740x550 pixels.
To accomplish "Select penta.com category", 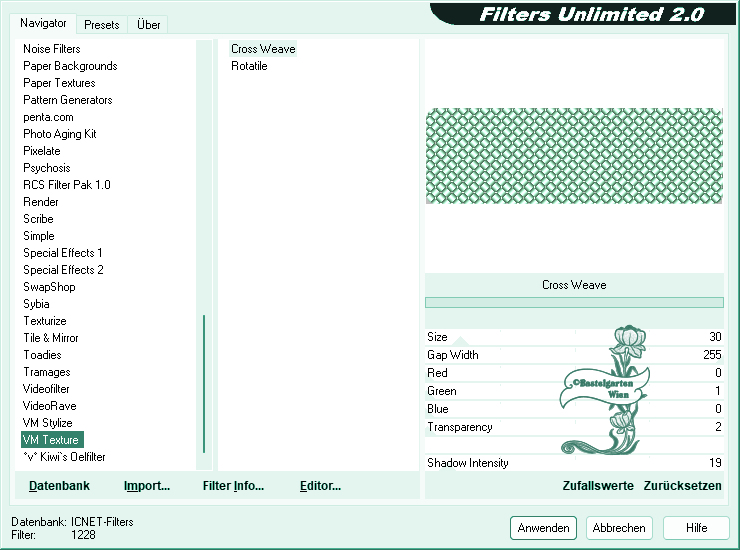I will point(48,117).
